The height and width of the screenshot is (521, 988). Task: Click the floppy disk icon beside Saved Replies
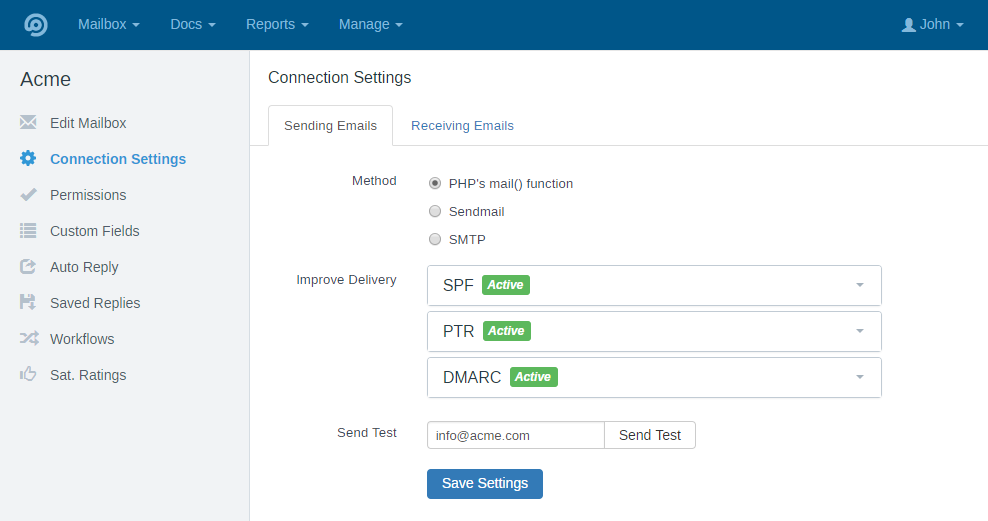coord(28,302)
